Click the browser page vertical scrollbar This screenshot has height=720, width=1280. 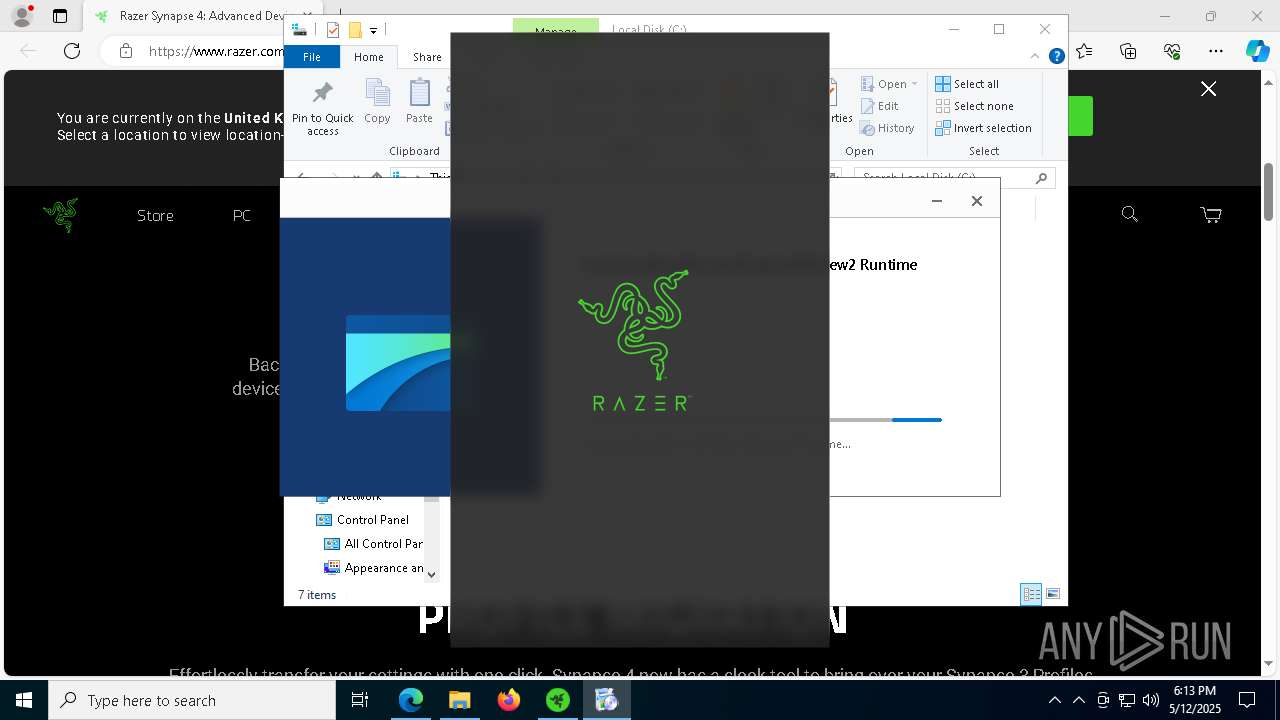(x=1269, y=192)
